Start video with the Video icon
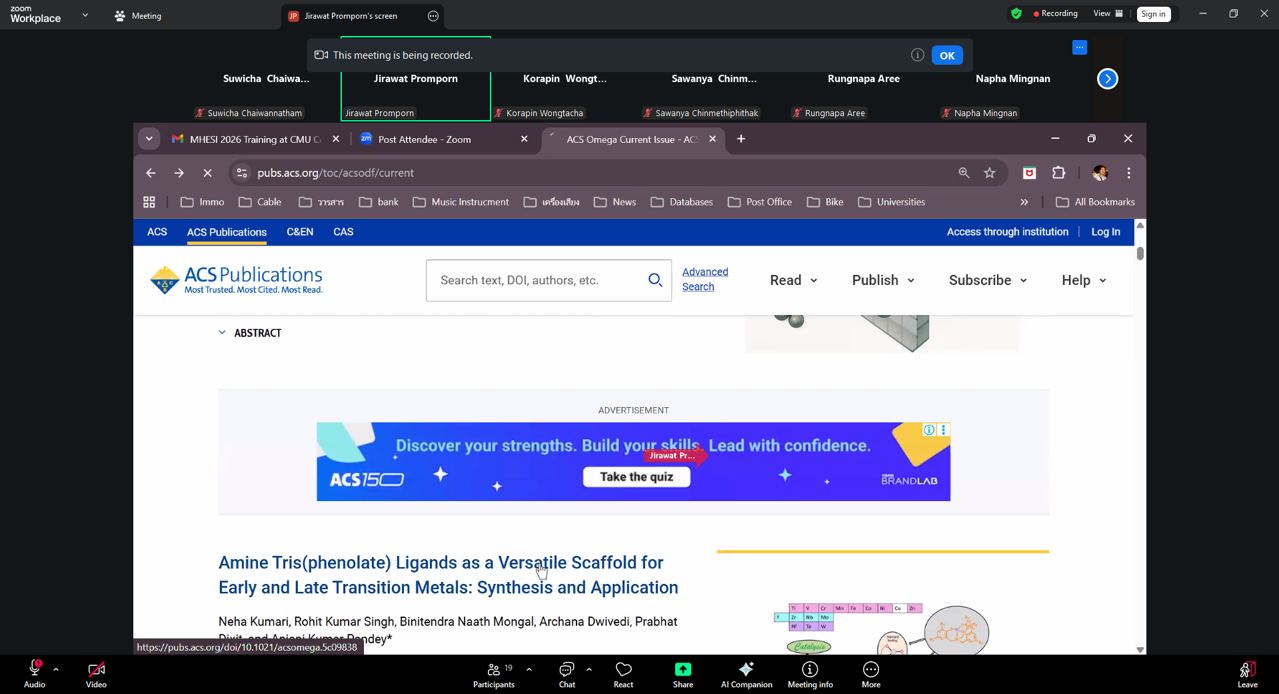 96,670
